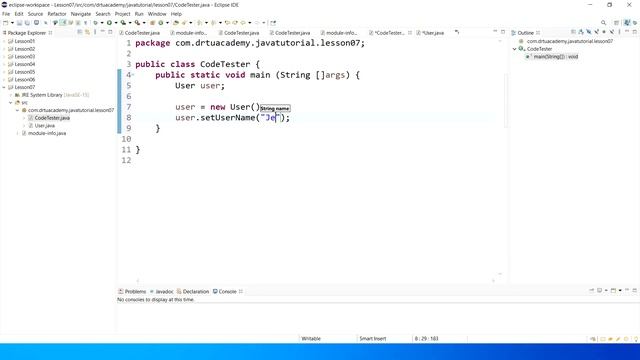Select User.java in Package Explorer

[x=44, y=126]
